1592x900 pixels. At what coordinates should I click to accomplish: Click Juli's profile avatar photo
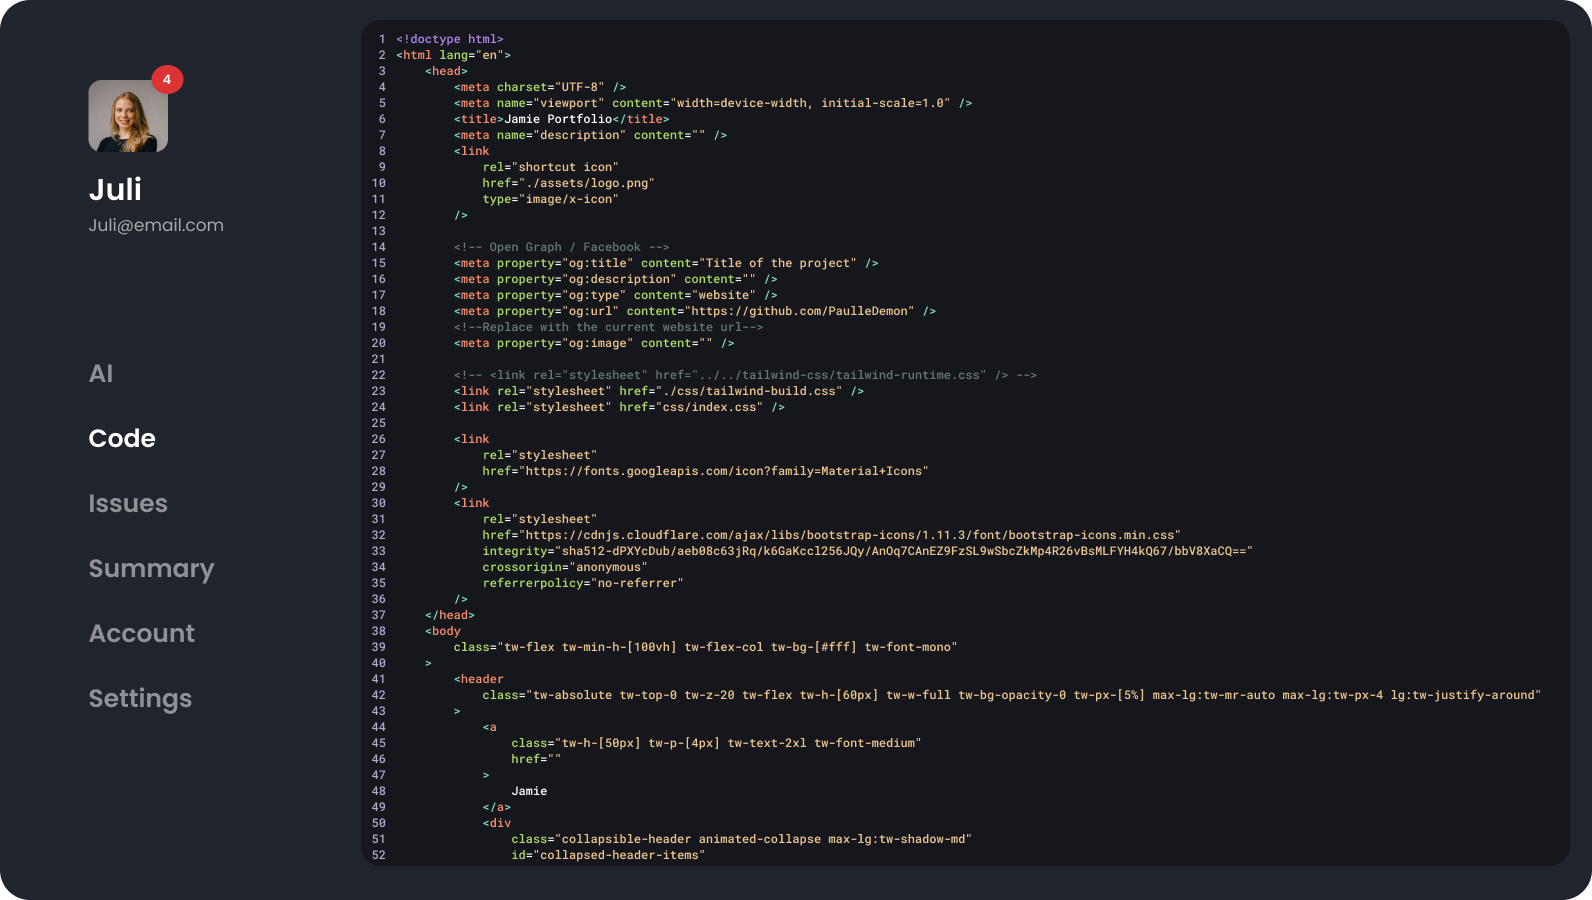pyautogui.click(x=128, y=116)
